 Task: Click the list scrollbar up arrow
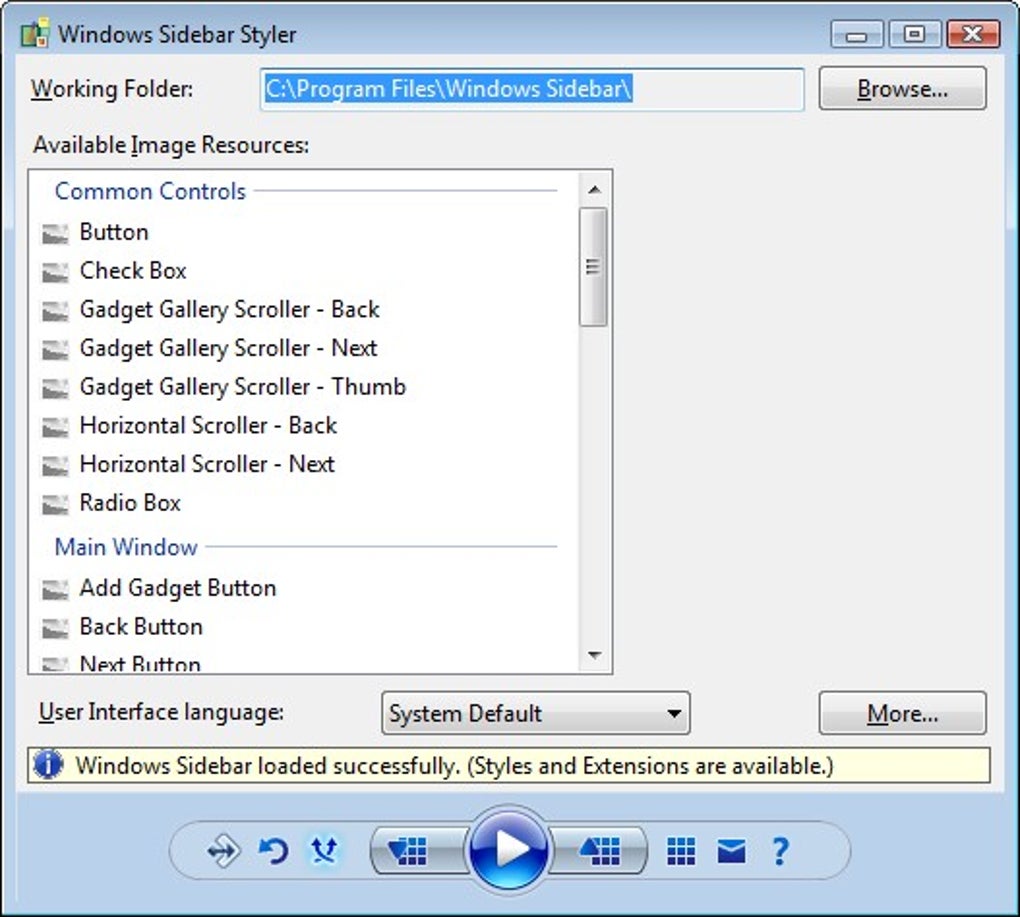tap(593, 190)
